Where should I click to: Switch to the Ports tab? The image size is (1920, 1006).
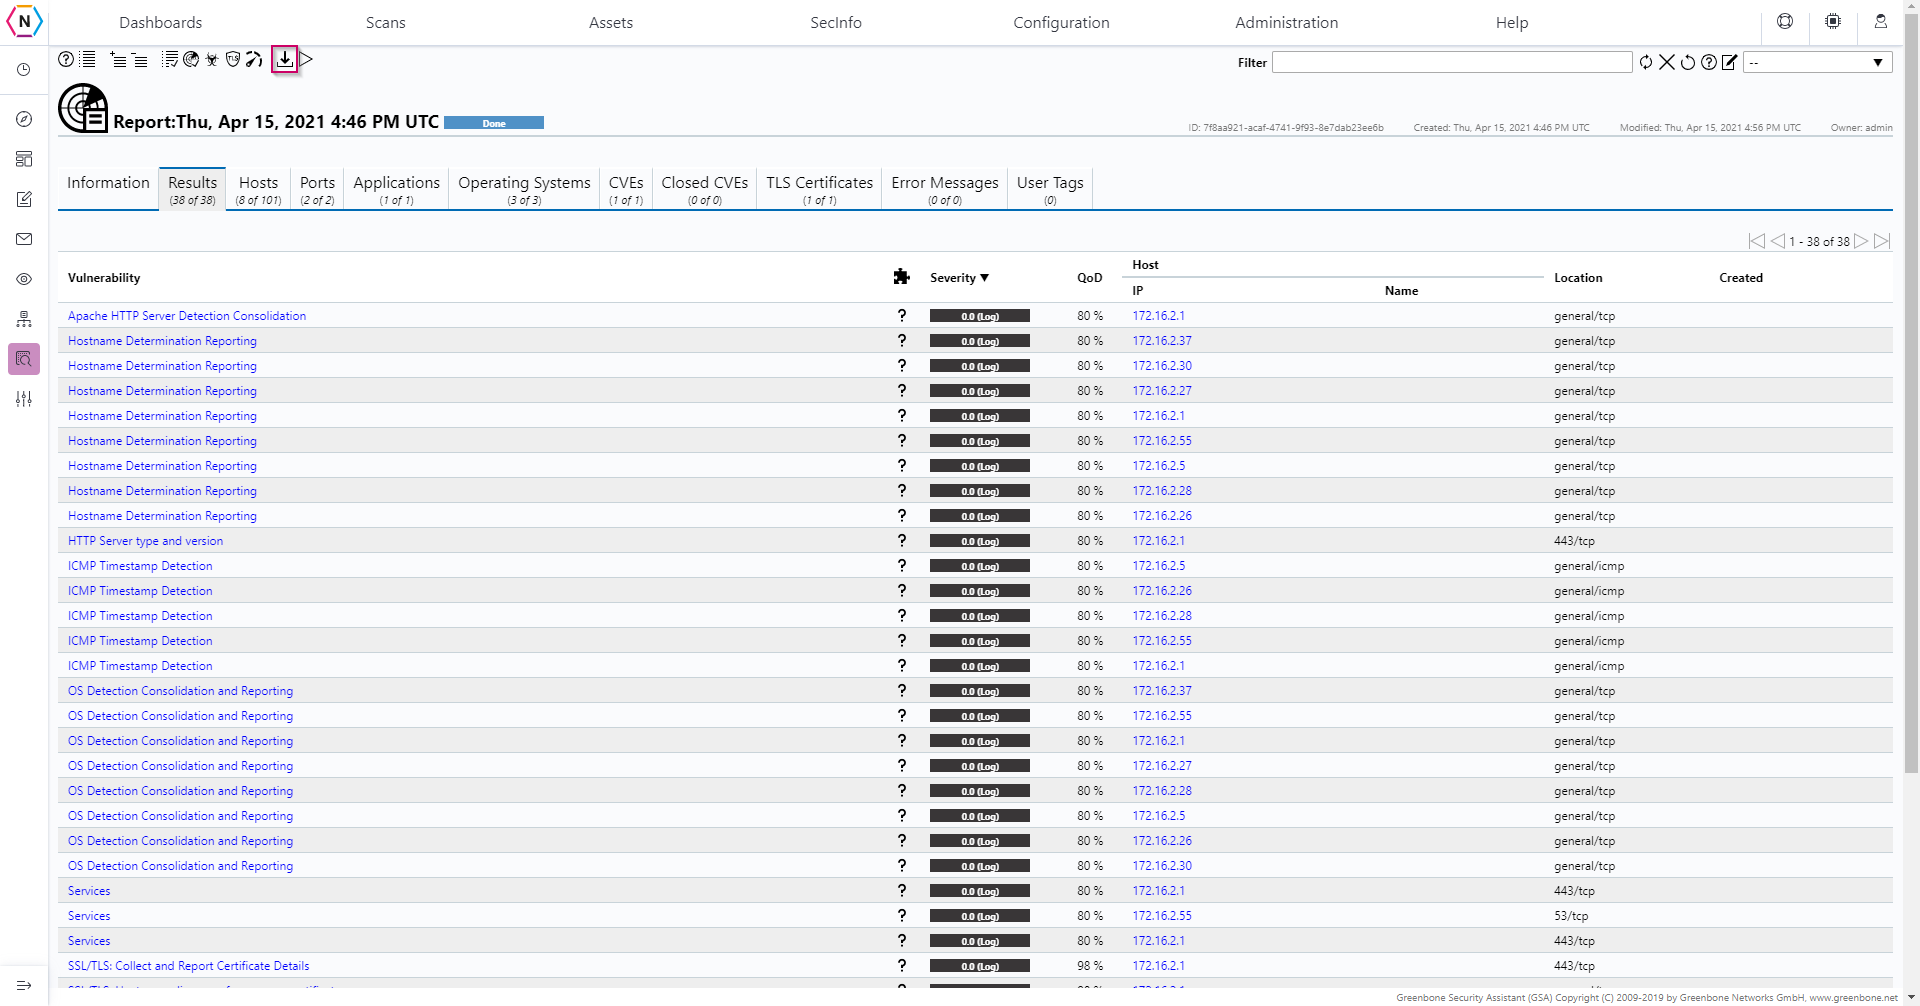[x=317, y=189]
